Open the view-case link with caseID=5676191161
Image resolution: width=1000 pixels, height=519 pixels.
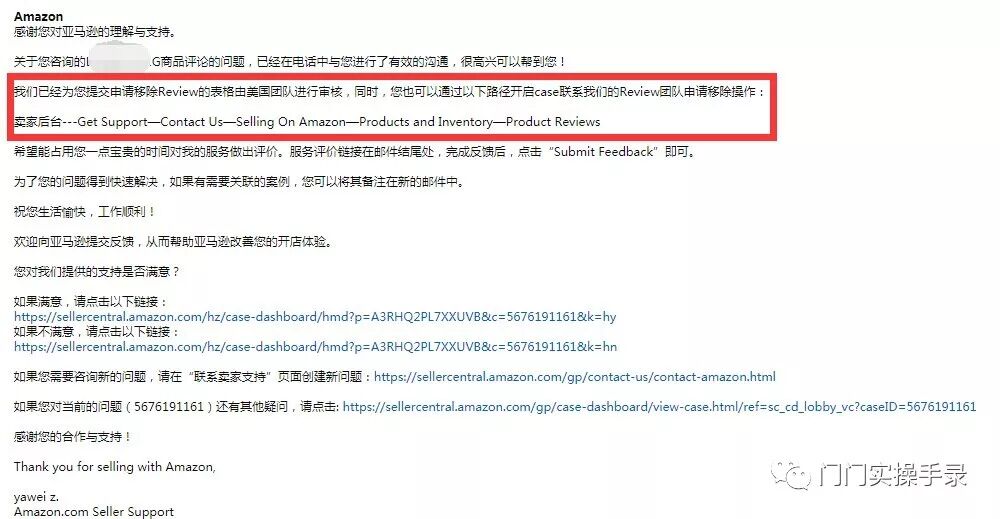click(659, 407)
